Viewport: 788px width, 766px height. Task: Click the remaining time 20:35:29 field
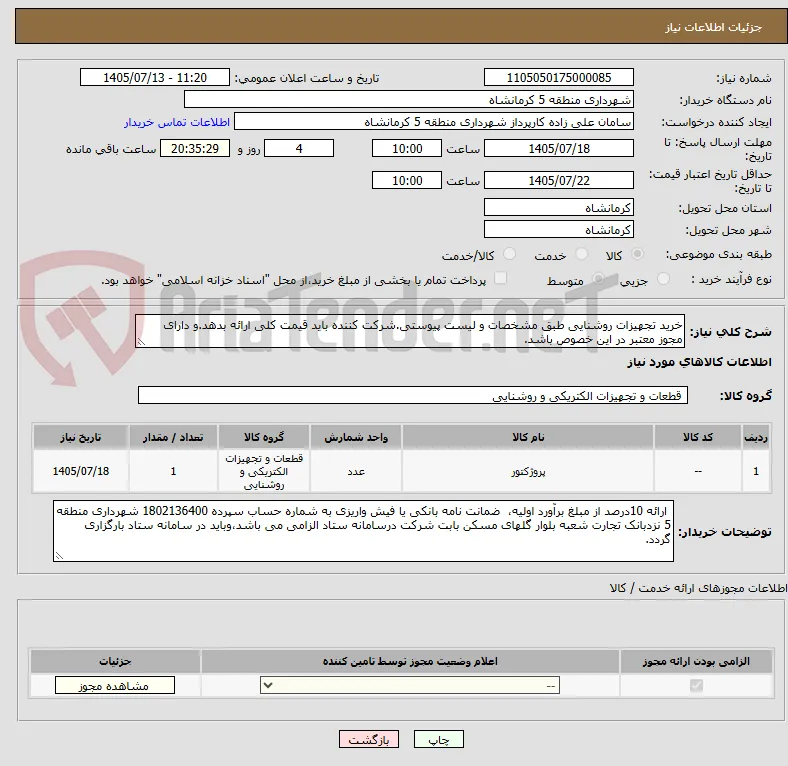(x=195, y=149)
